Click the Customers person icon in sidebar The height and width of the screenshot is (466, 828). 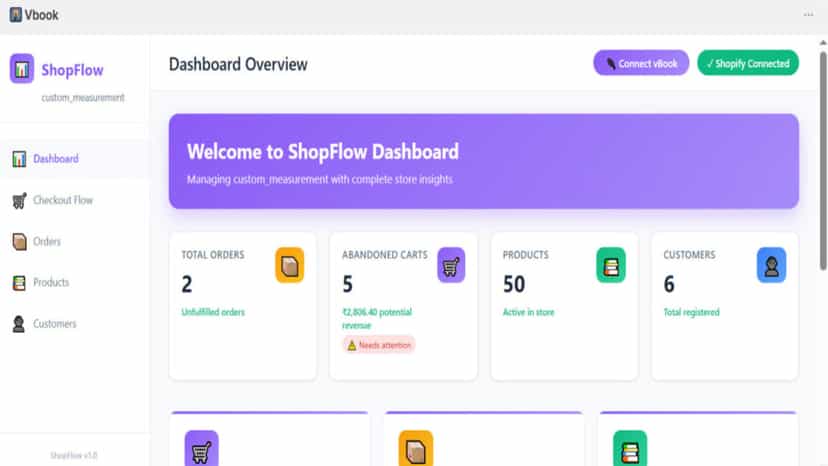click(19, 324)
